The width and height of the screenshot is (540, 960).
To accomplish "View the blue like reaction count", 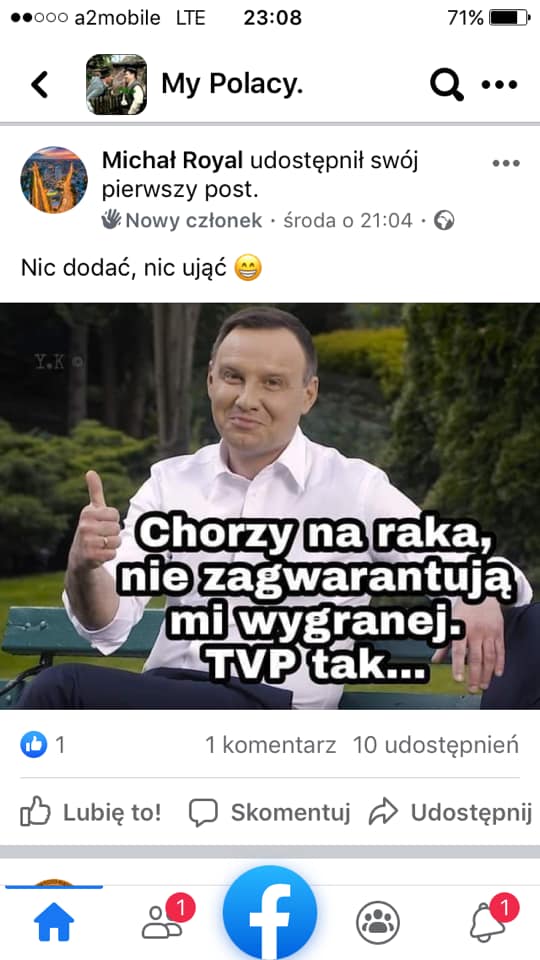I will 42,745.
